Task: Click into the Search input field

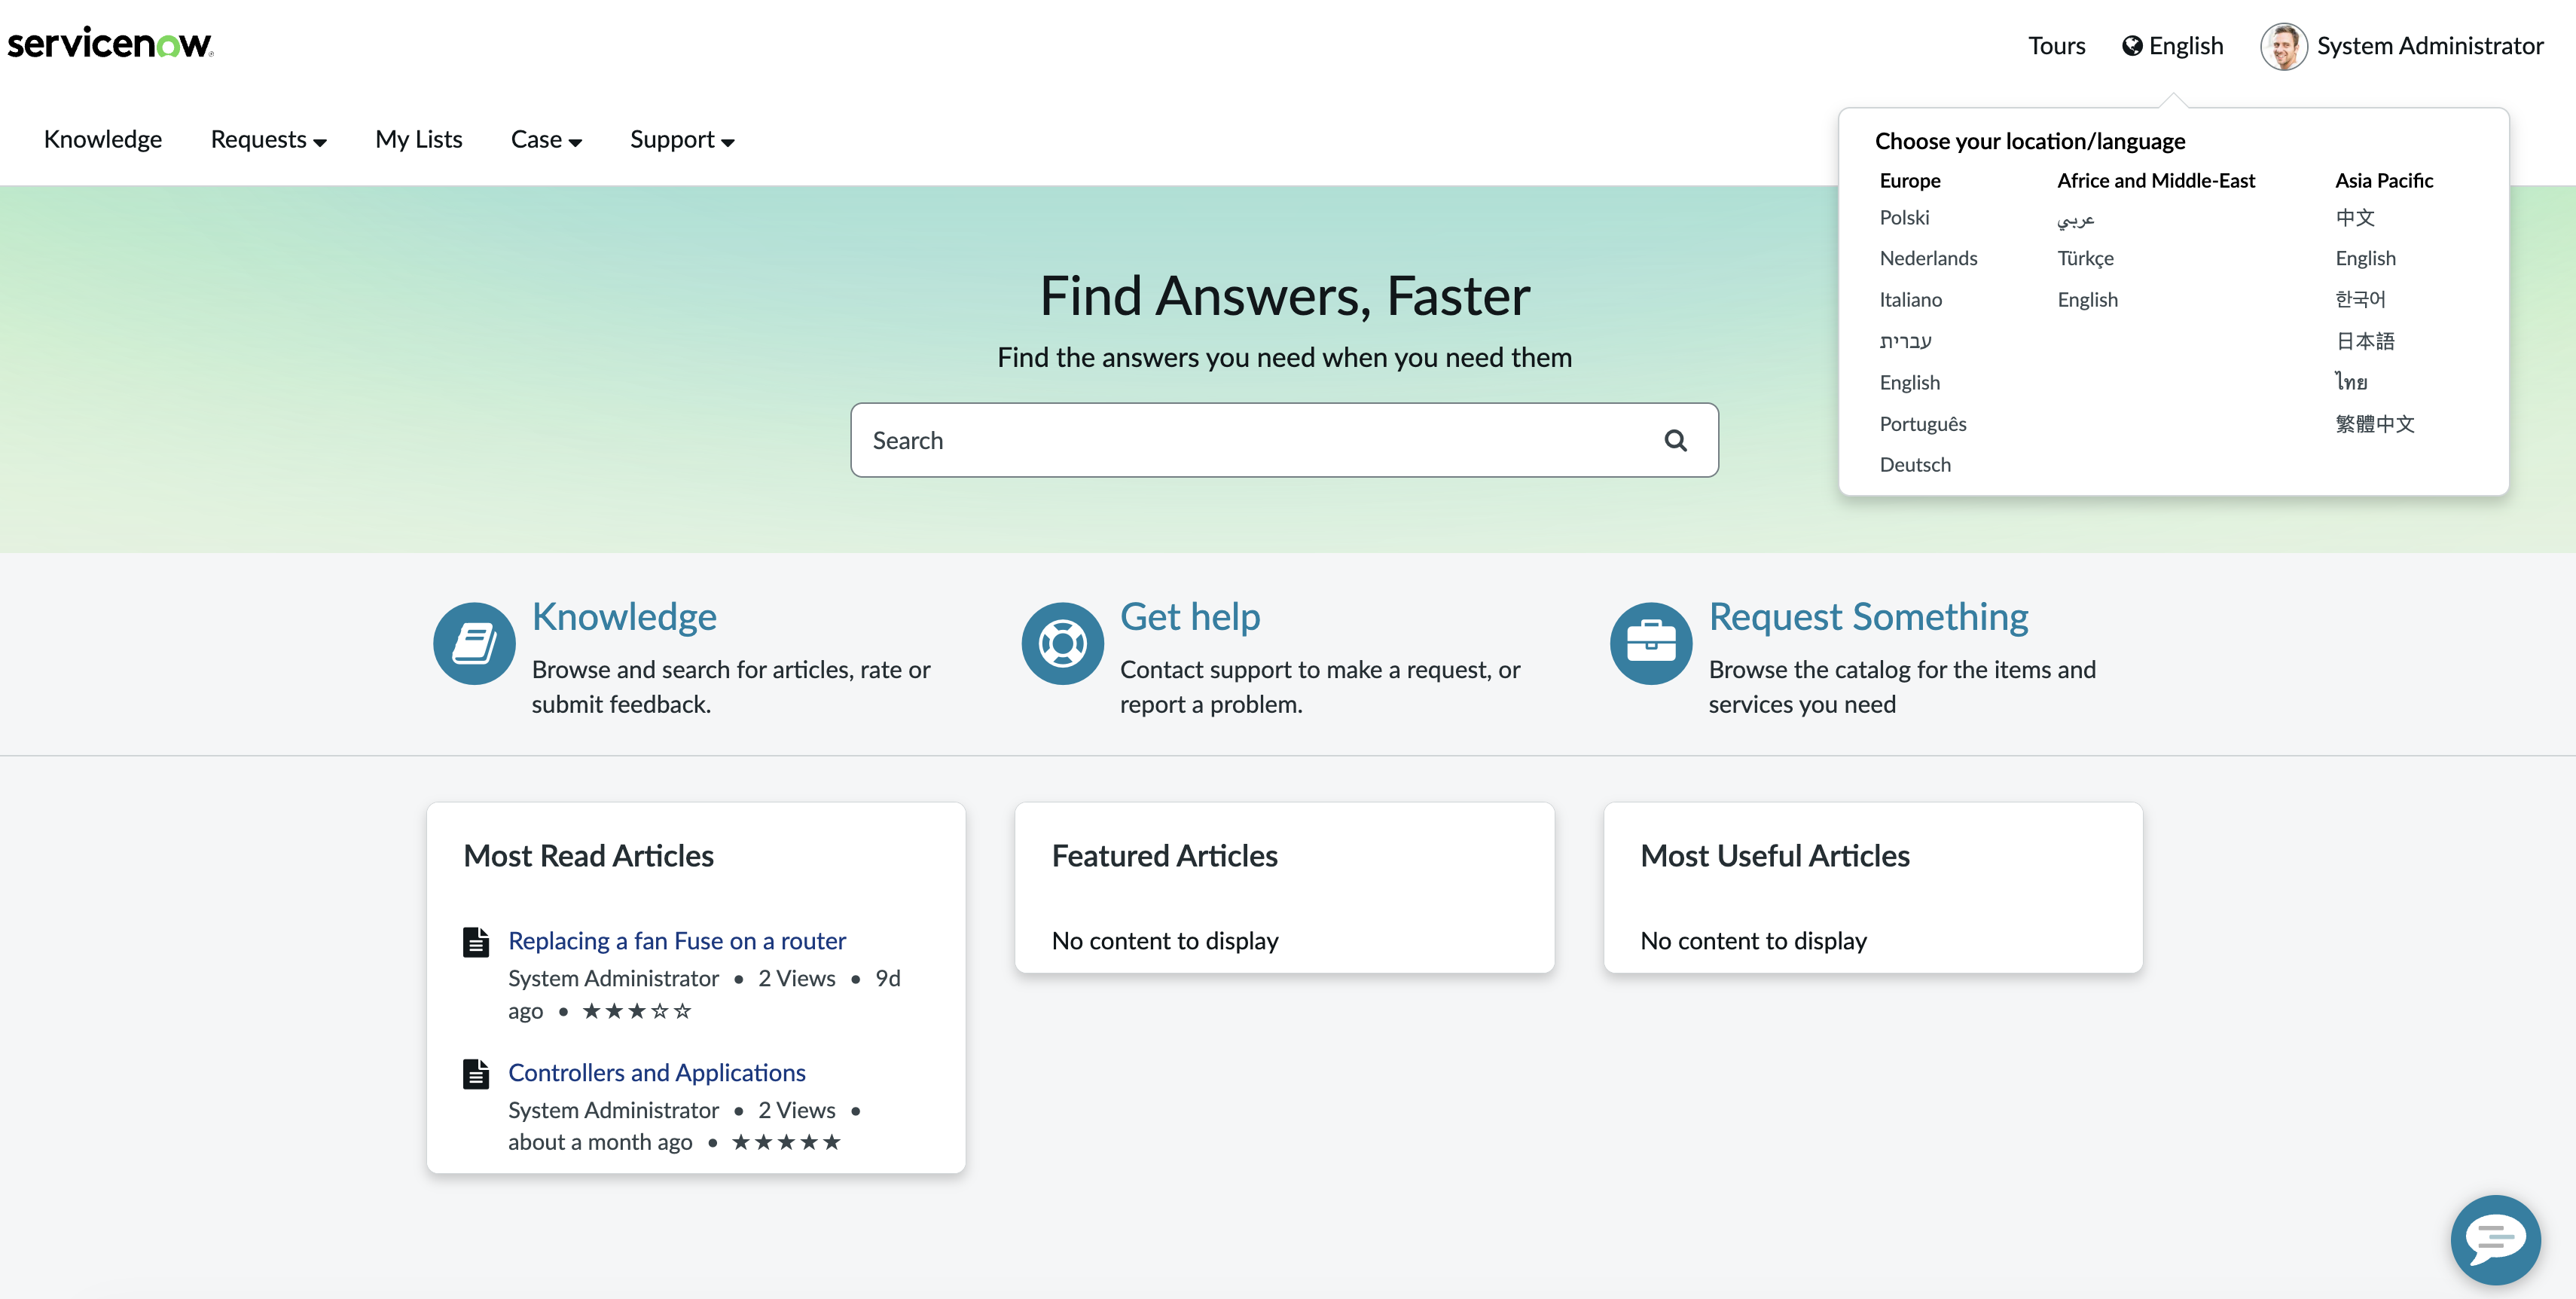Action: click(1285, 440)
